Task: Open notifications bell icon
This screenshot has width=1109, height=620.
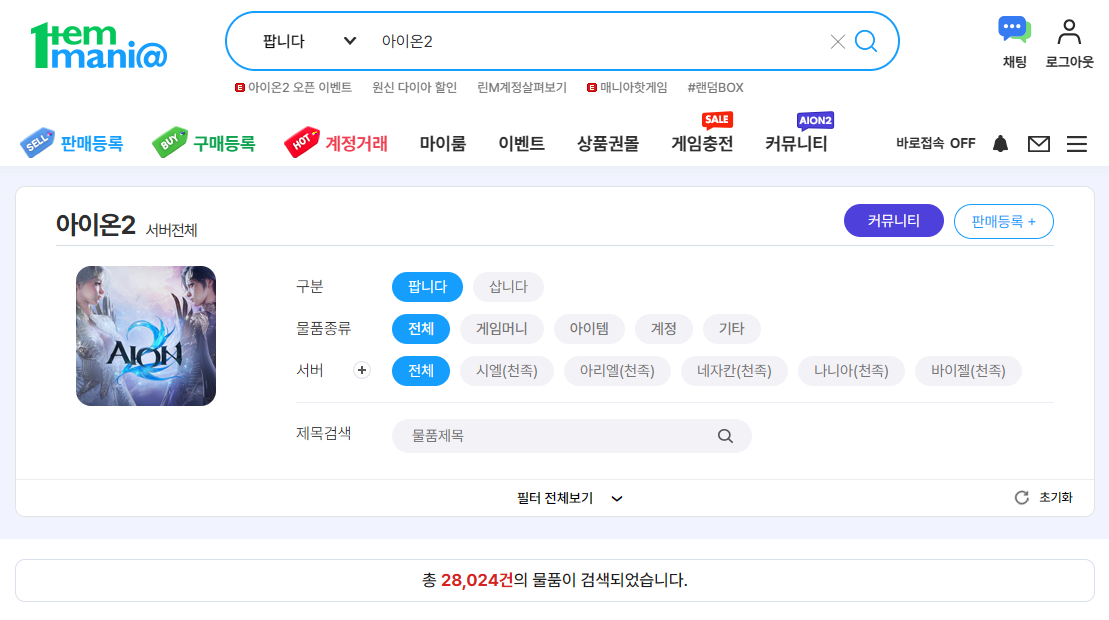Action: click(x=1000, y=144)
